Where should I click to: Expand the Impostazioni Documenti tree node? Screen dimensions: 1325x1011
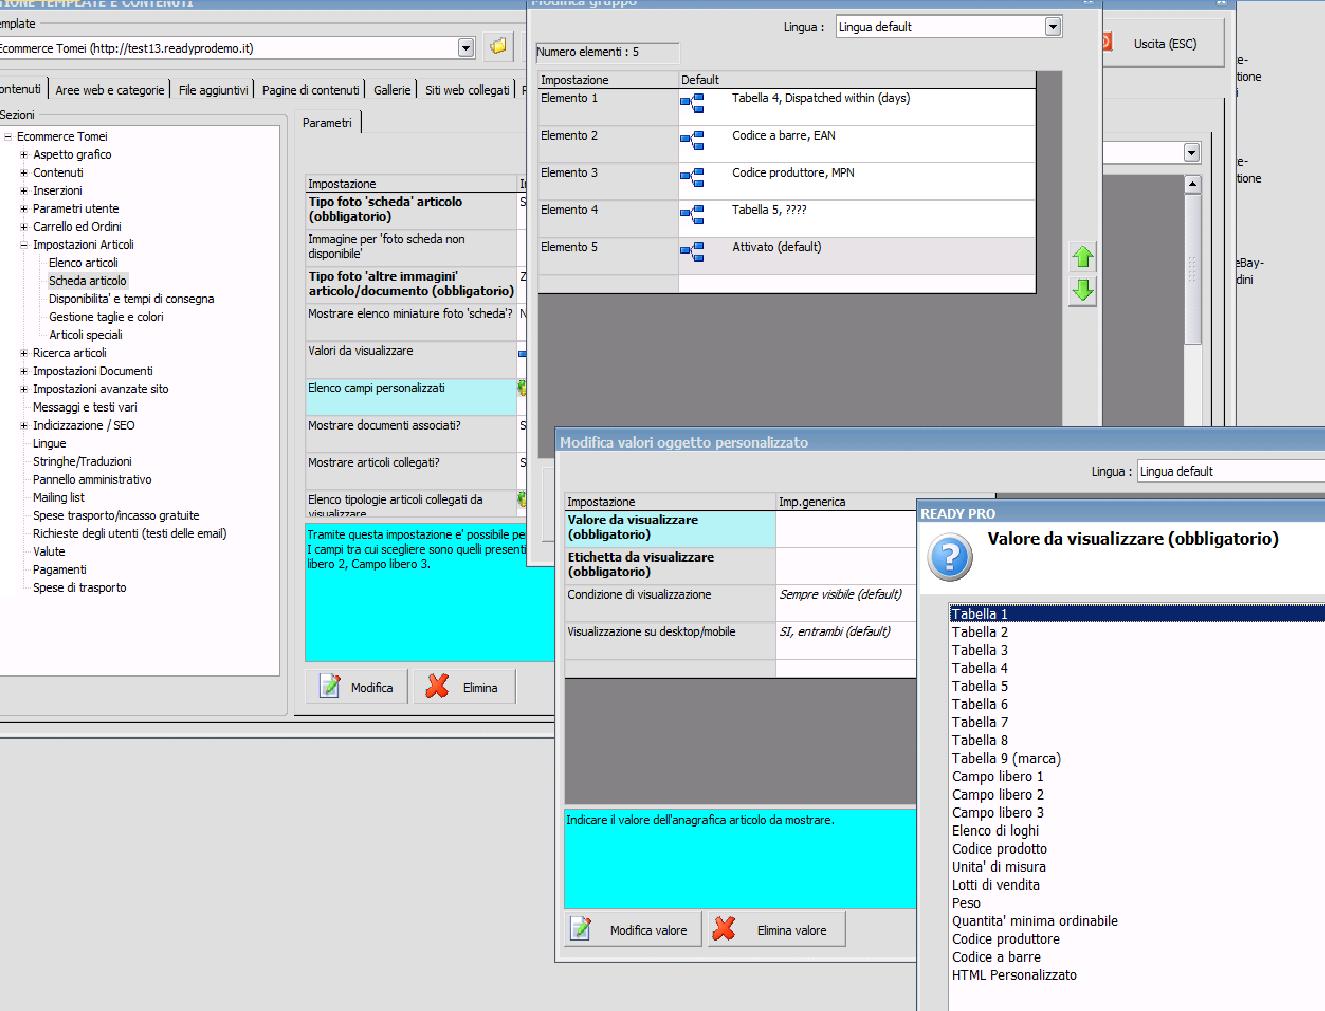24,371
